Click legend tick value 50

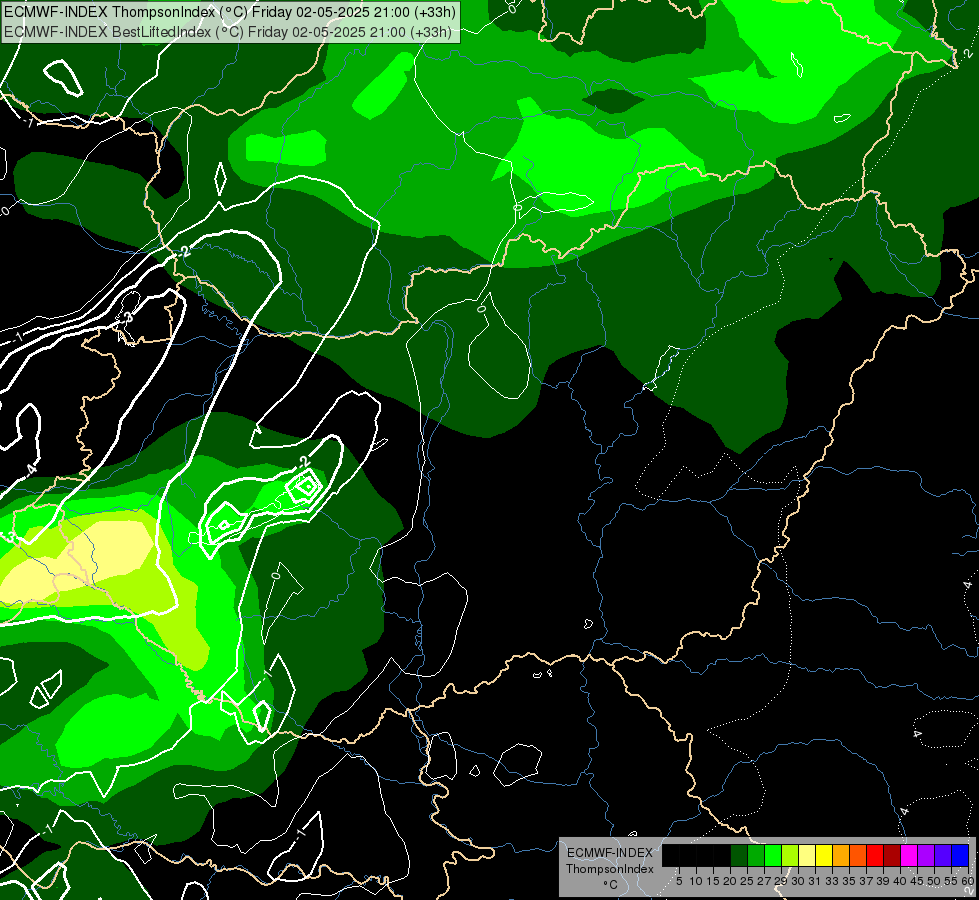coord(934,881)
